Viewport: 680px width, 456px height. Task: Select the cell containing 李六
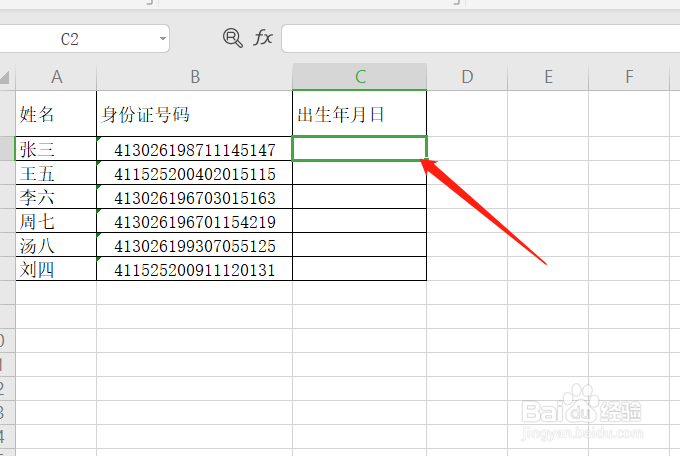point(56,197)
